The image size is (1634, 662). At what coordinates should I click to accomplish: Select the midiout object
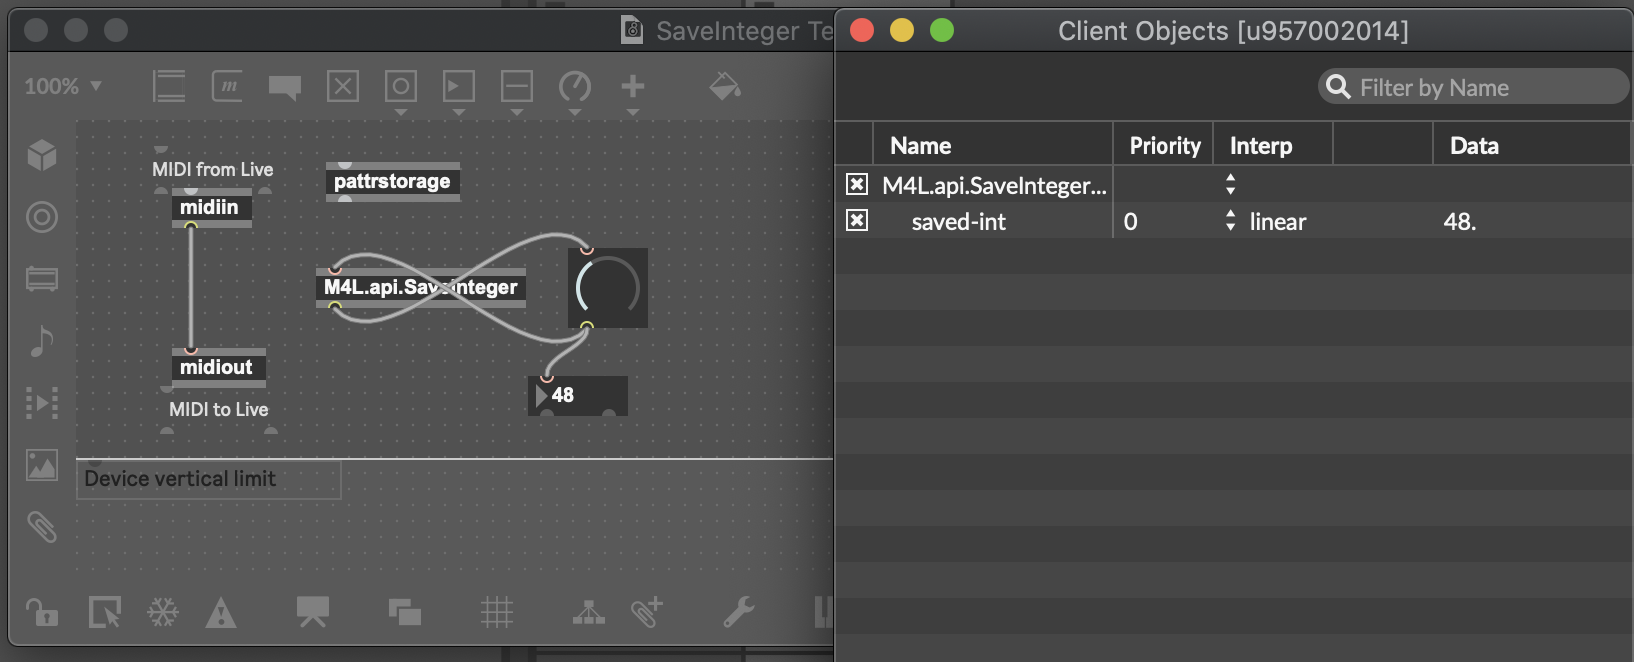[x=219, y=367]
